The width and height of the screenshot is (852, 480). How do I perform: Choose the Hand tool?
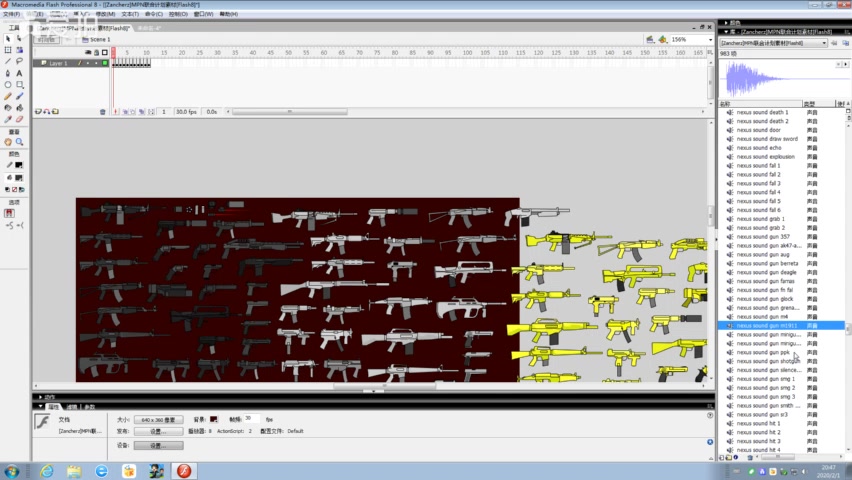tap(8, 142)
